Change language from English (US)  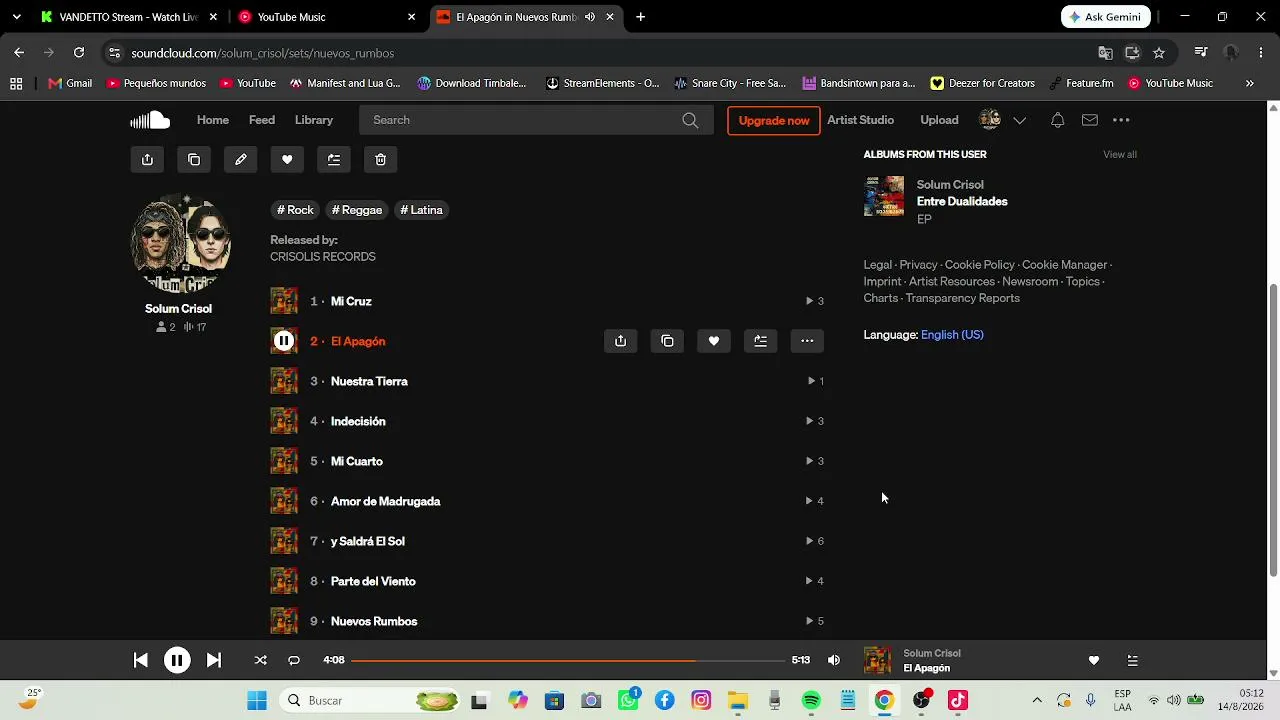click(952, 335)
